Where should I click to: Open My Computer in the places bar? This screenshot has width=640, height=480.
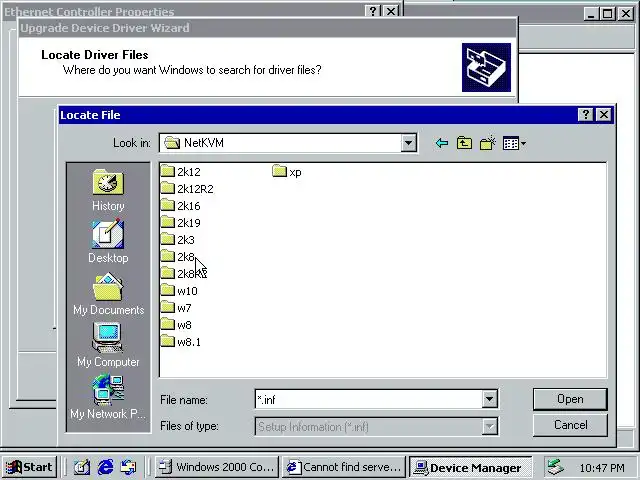(x=108, y=345)
